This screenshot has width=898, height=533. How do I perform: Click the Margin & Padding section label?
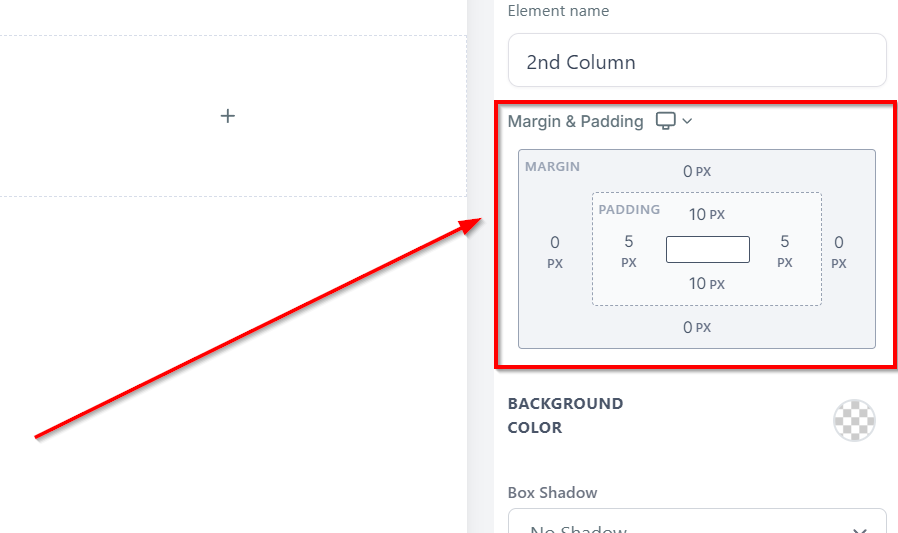(x=575, y=121)
